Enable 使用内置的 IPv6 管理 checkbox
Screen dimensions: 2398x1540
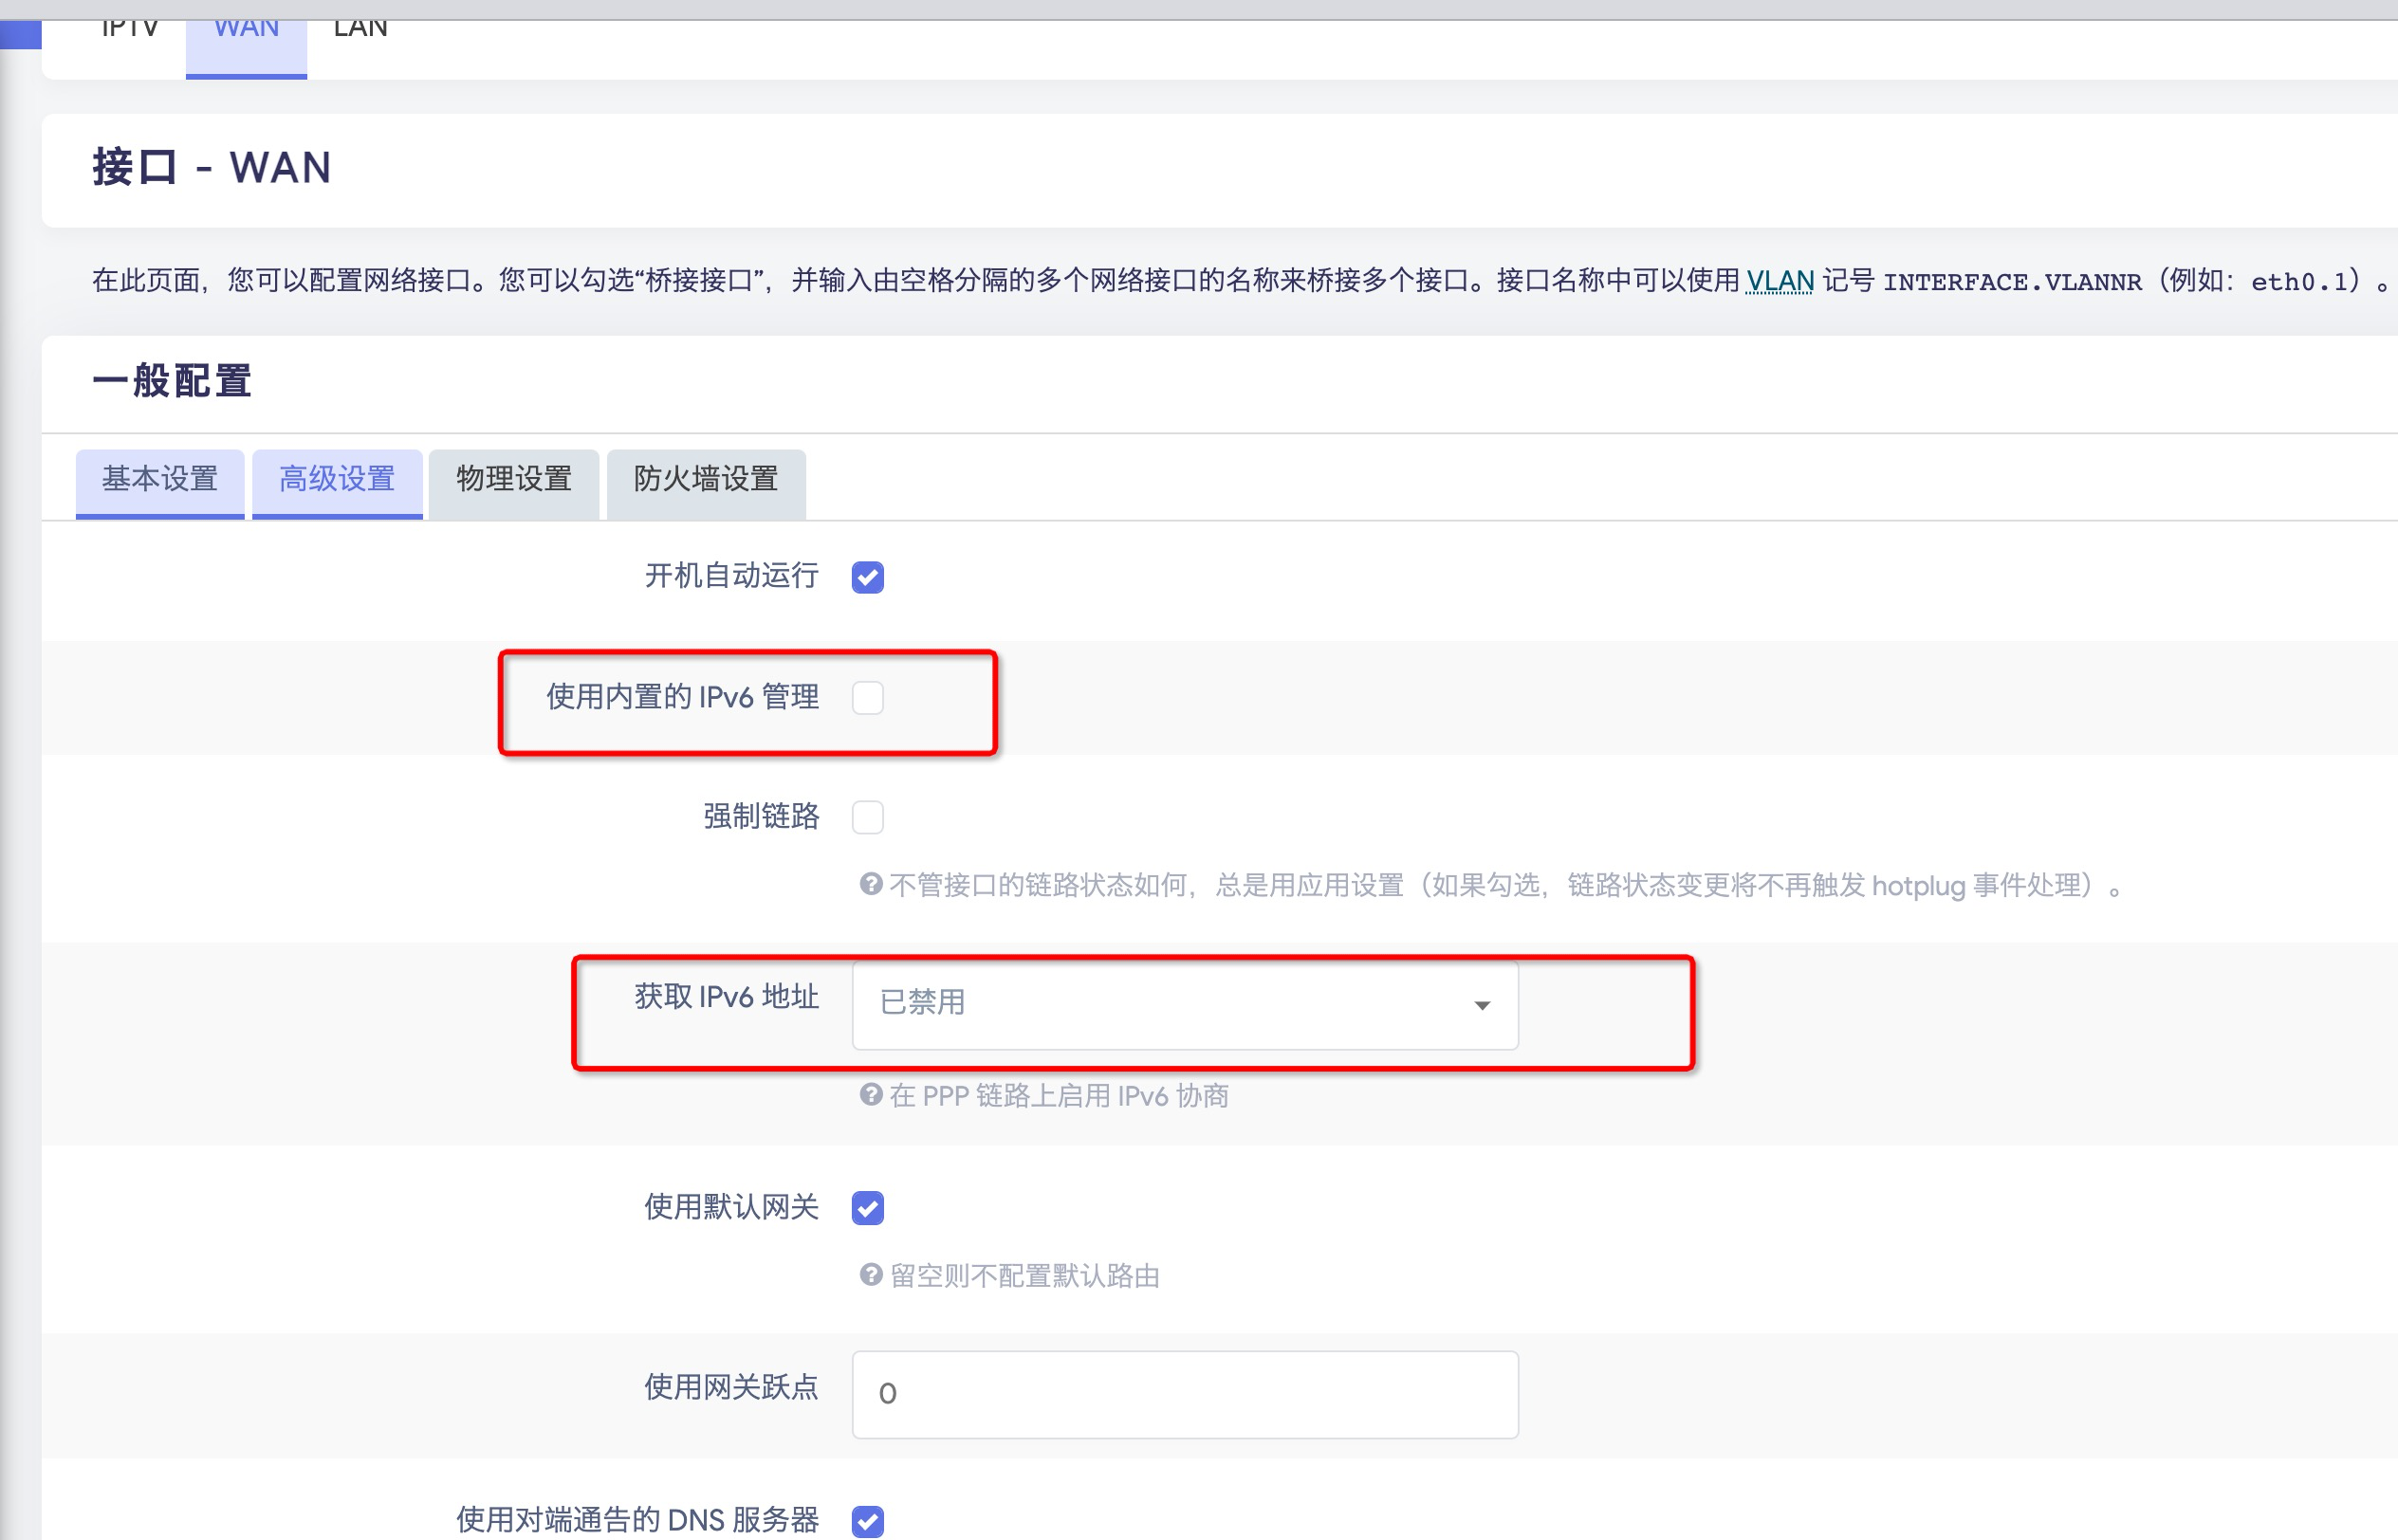click(868, 698)
